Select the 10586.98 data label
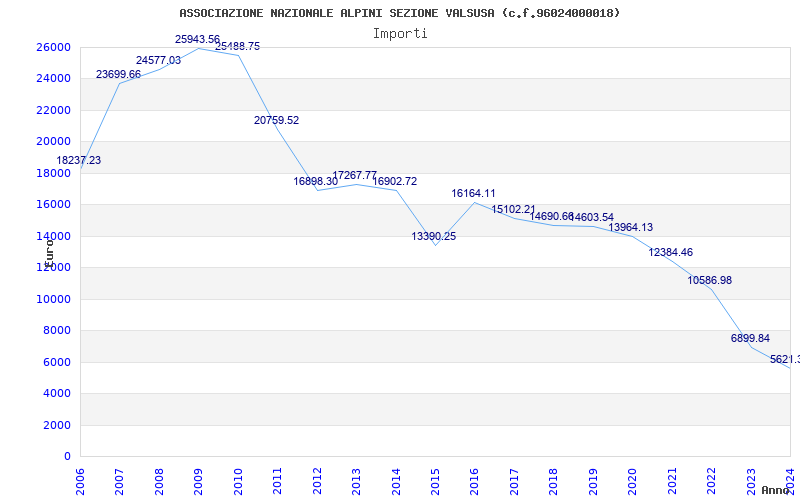 [x=710, y=281]
